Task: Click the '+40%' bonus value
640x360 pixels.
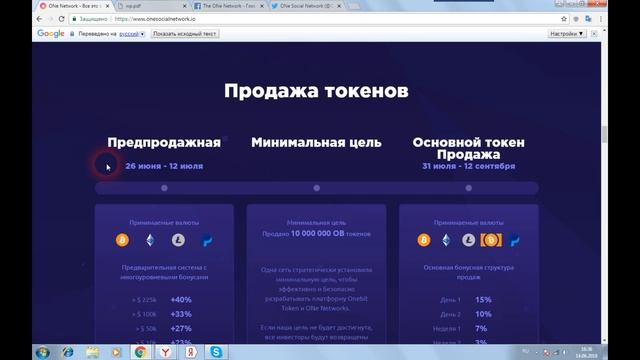Action: click(181, 300)
